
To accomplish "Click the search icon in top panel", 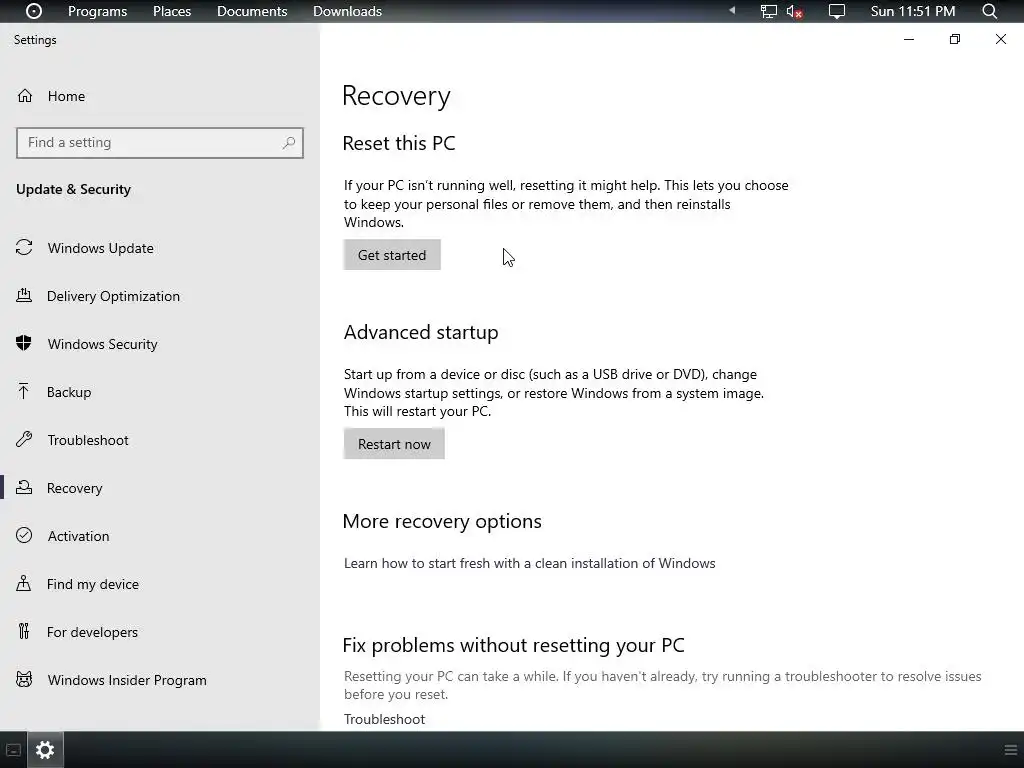I will (989, 11).
